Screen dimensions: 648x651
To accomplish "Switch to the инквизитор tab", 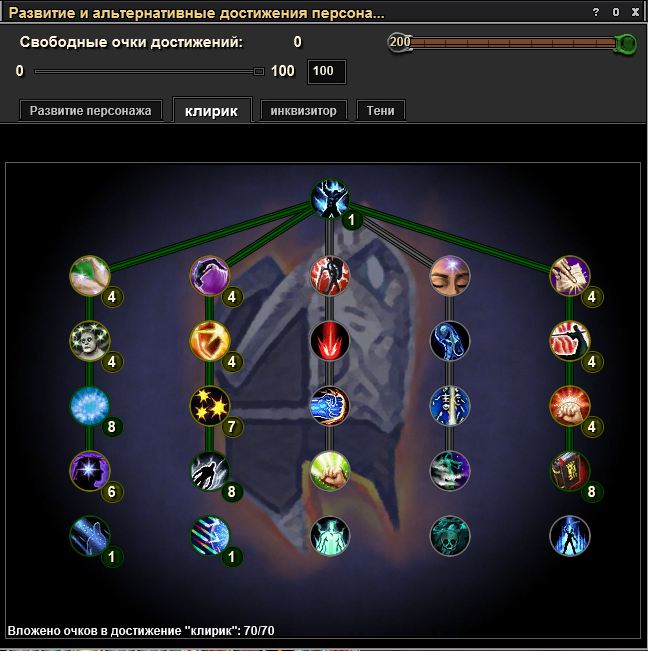I will click(303, 111).
